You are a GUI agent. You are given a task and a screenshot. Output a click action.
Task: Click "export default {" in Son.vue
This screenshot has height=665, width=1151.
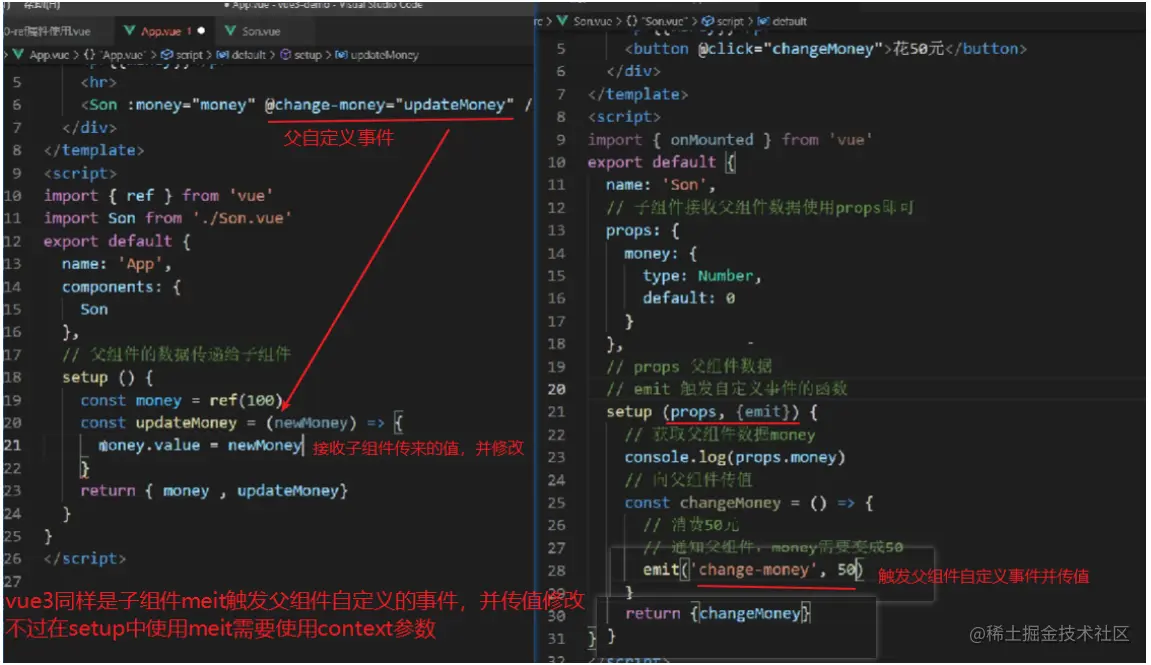[x=661, y=162]
